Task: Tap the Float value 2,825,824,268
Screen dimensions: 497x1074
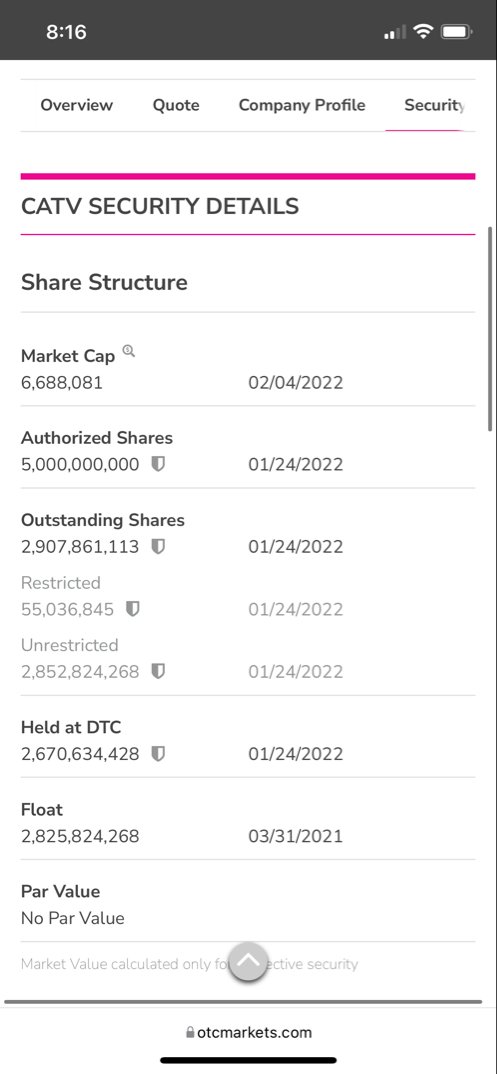Action: pyautogui.click(x=80, y=836)
